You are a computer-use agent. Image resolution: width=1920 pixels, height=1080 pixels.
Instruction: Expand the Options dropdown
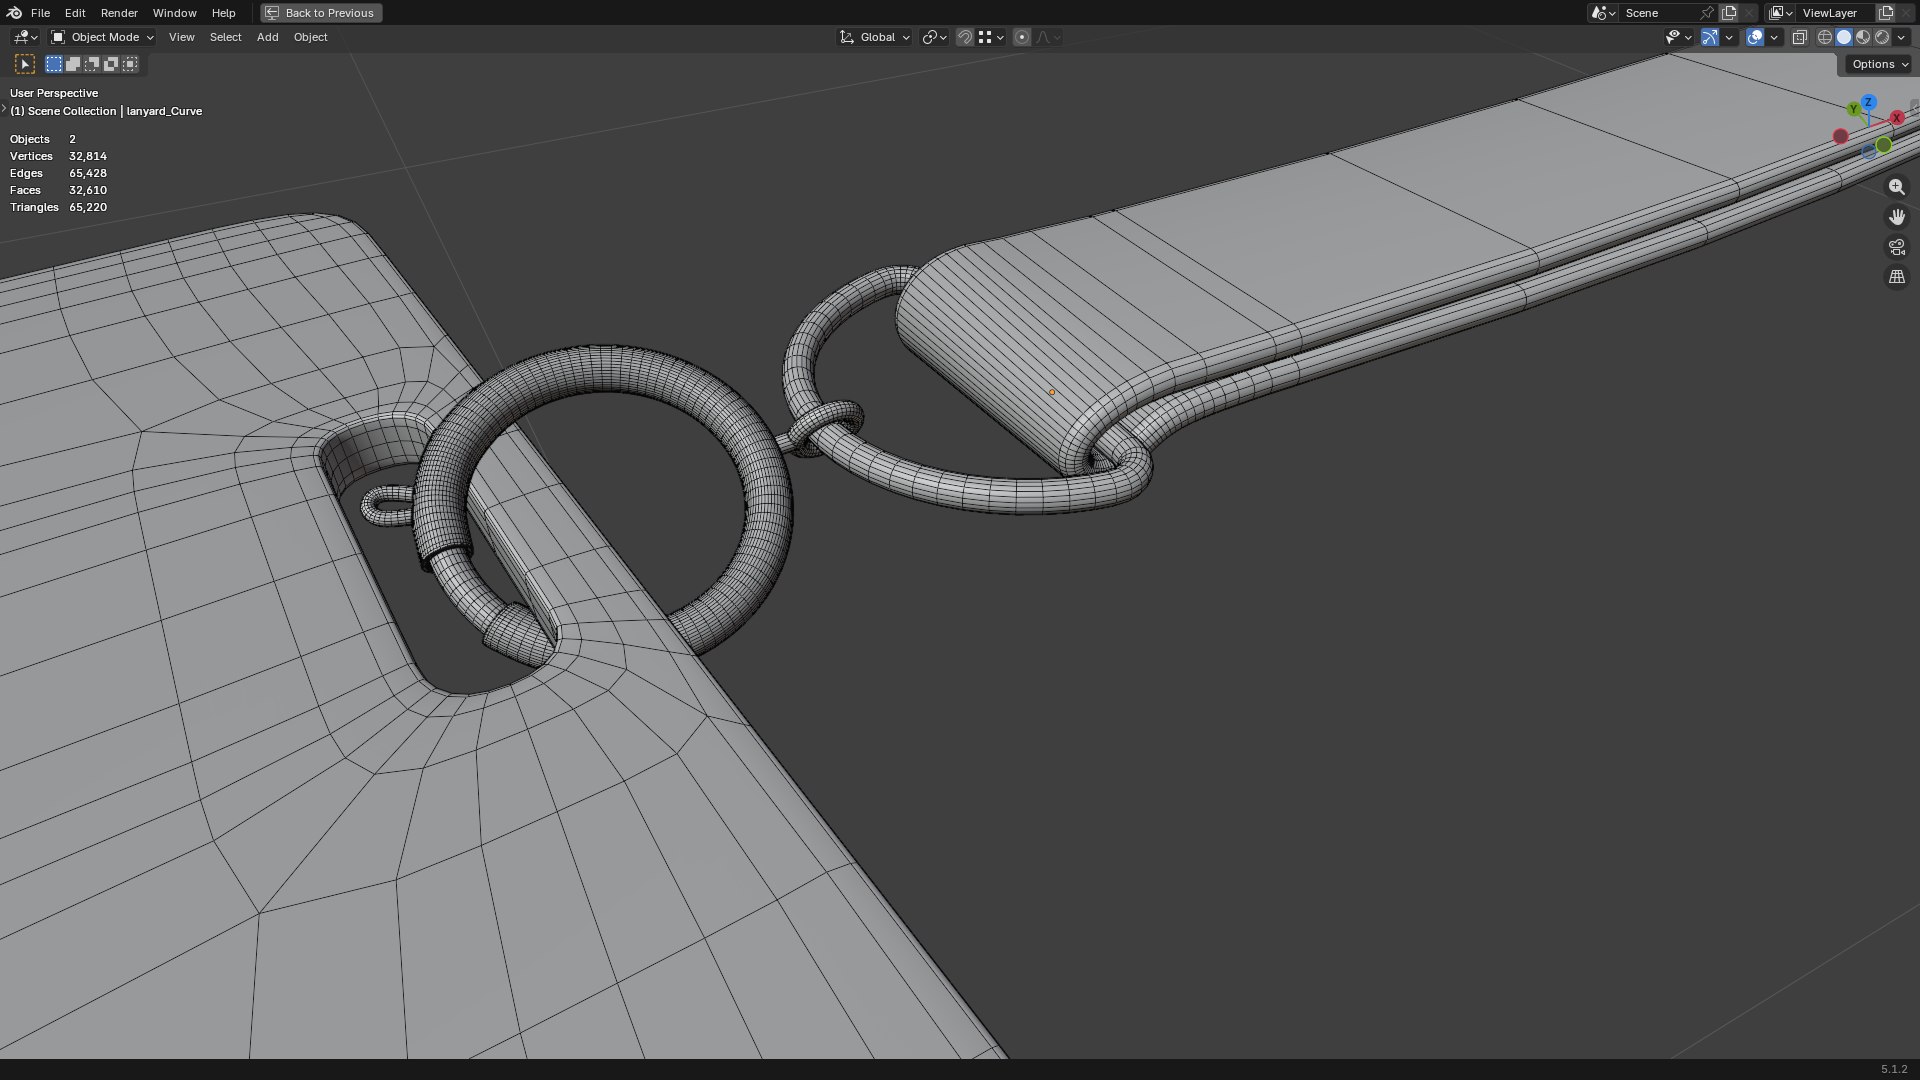(1879, 64)
